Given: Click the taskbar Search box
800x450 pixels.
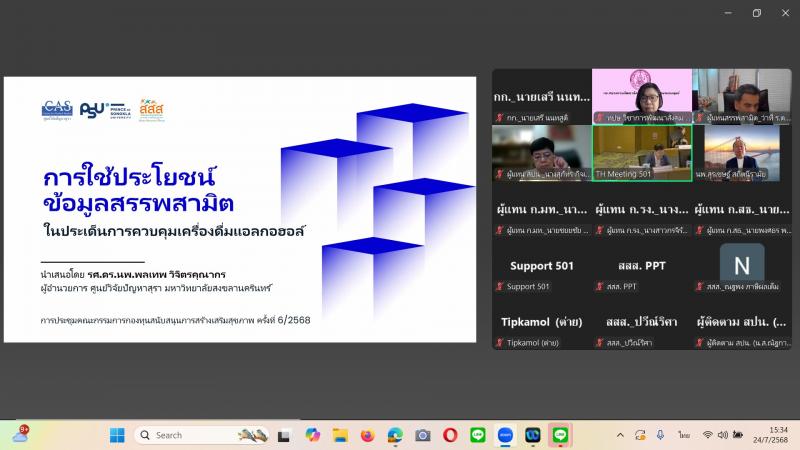Looking at the screenshot, I should [202, 435].
